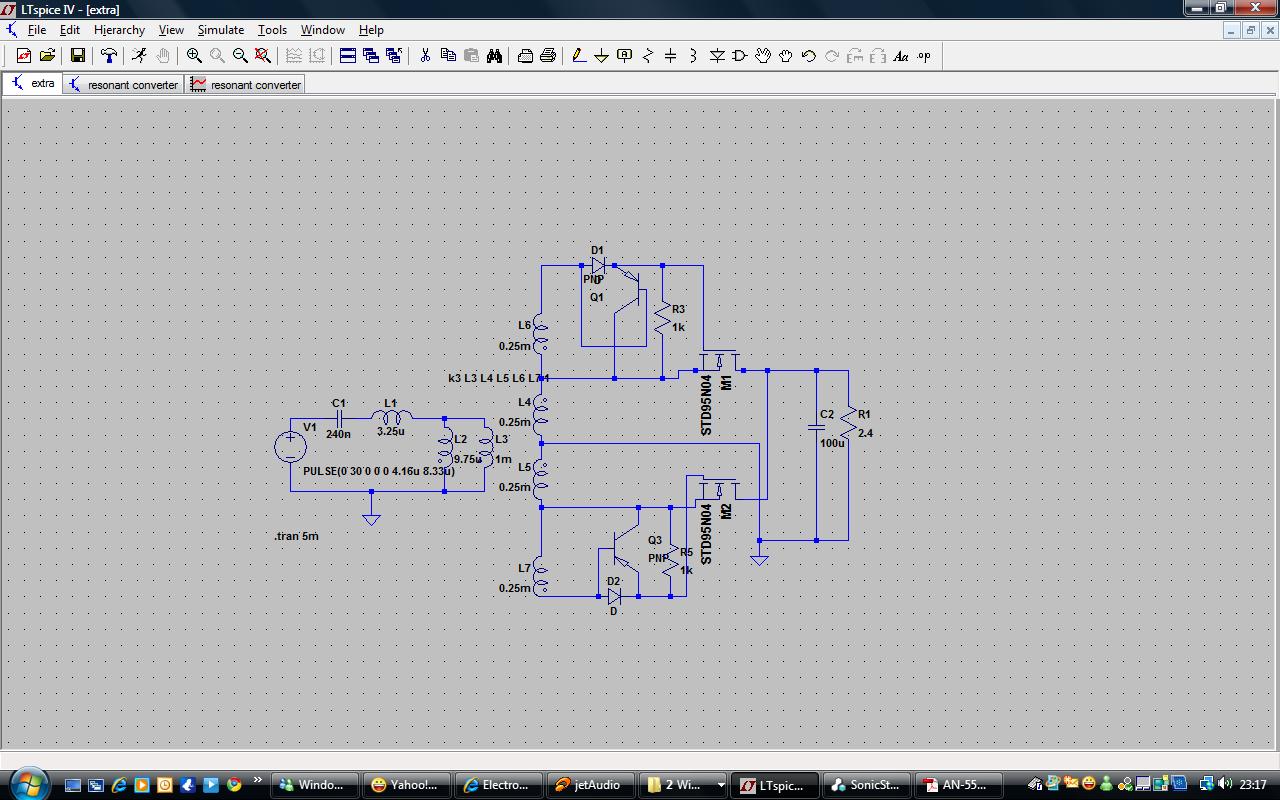Viewport: 1280px width, 800px height.
Task: Click the D1 diode symbol
Action: tap(598, 266)
